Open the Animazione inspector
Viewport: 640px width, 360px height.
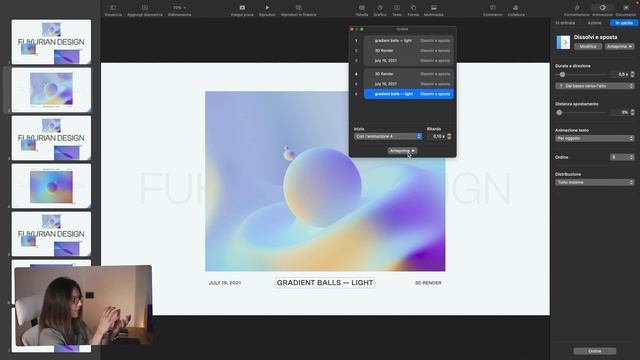pos(602,8)
